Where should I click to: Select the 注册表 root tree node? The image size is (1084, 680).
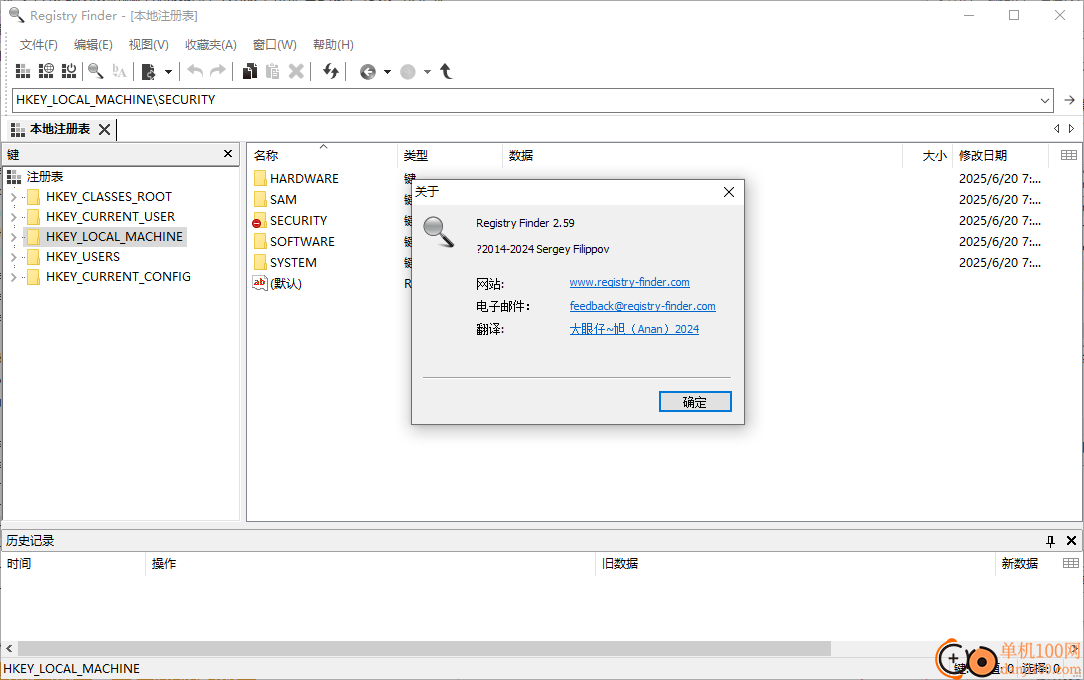[x=45, y=177]
